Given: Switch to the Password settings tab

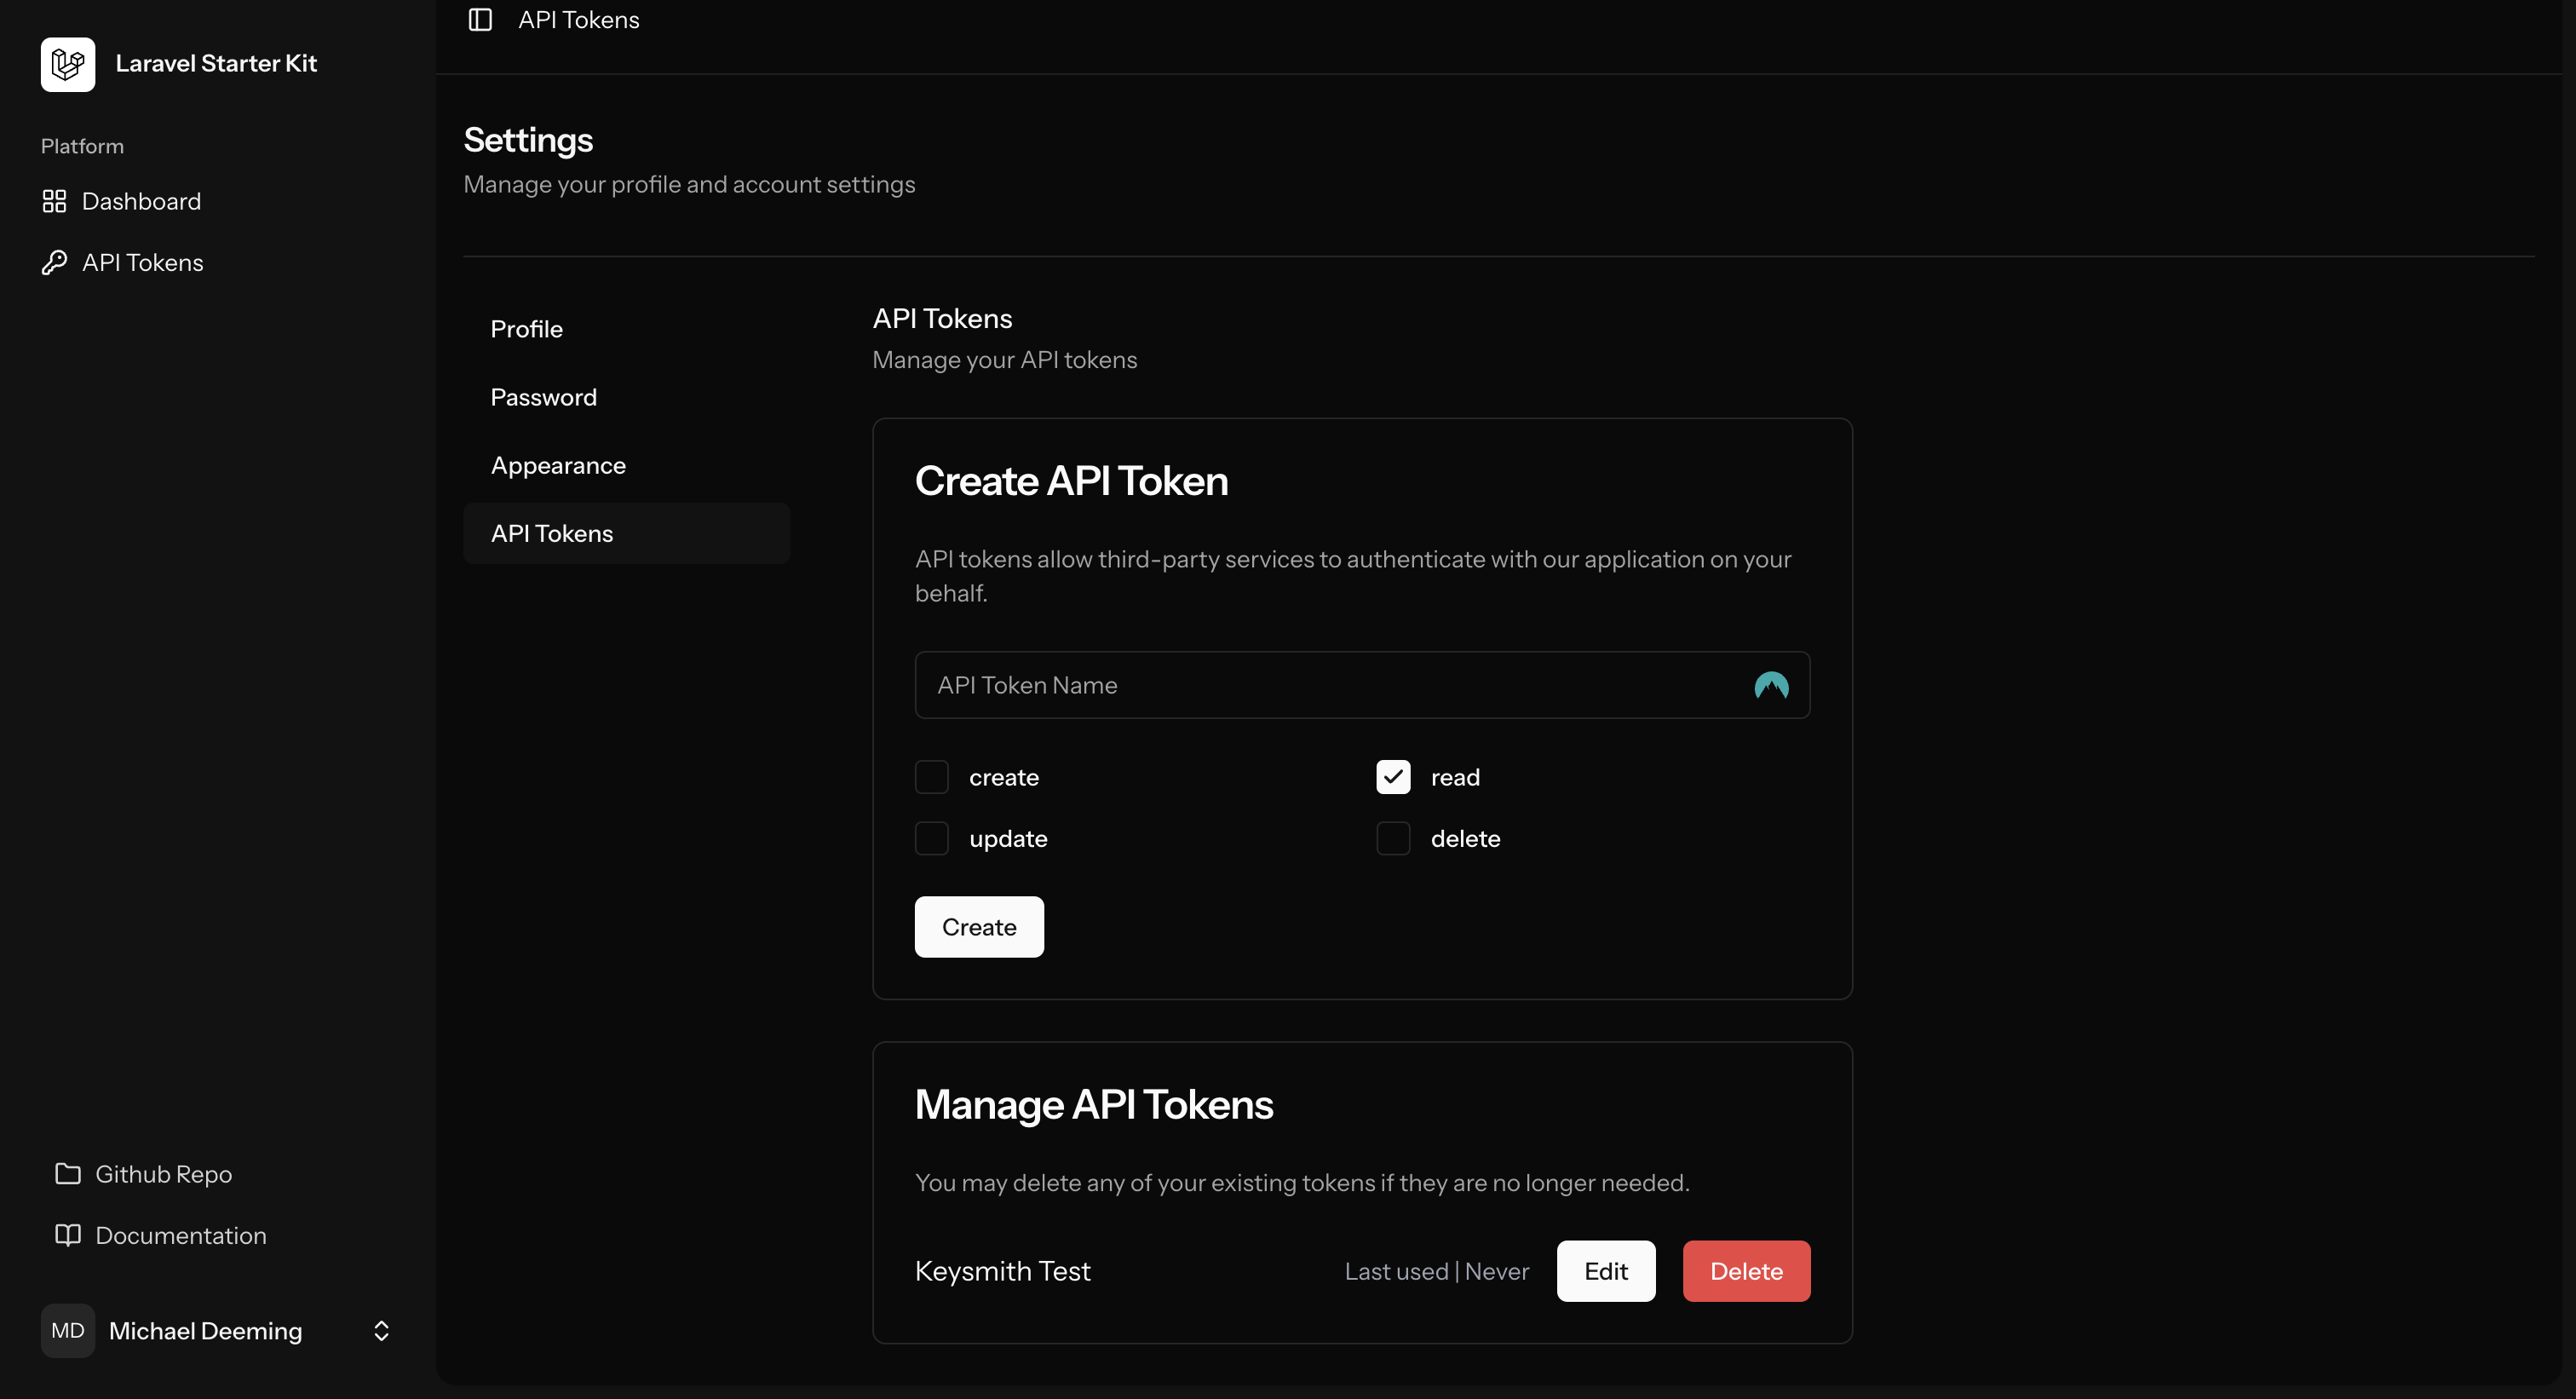Looking at the screenshot, I should click(x=543, y=397).
